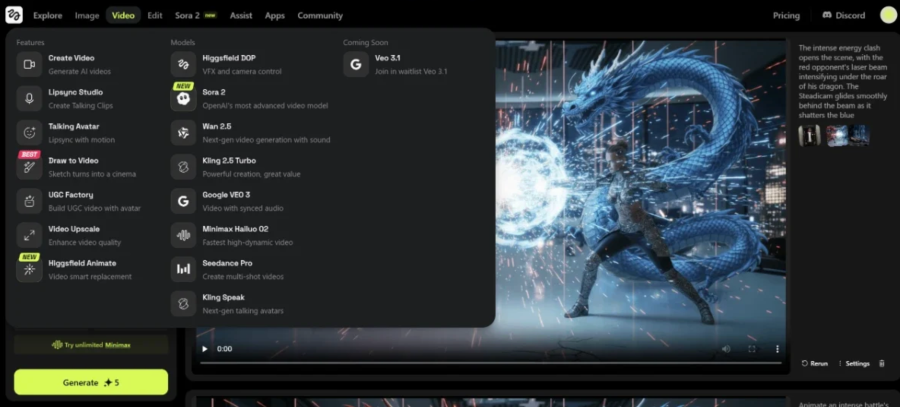This screenshot has height=407, width=900.
Task: Open the Pricing page
Action: [786, 15]
